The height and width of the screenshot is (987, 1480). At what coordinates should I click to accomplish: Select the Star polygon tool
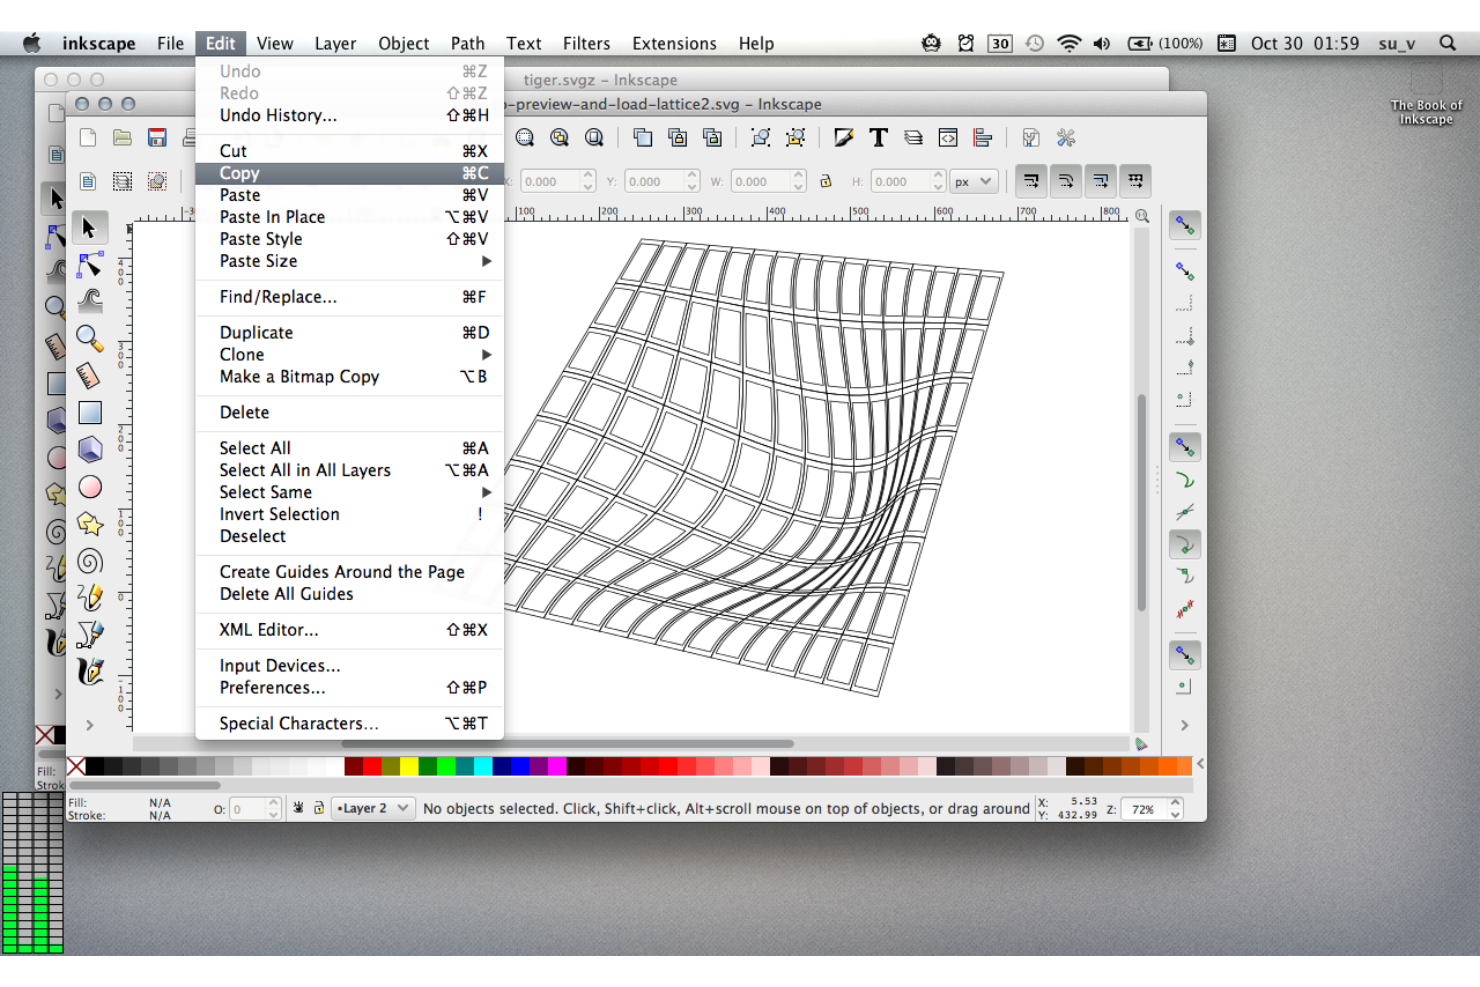(x=90, y=524)
